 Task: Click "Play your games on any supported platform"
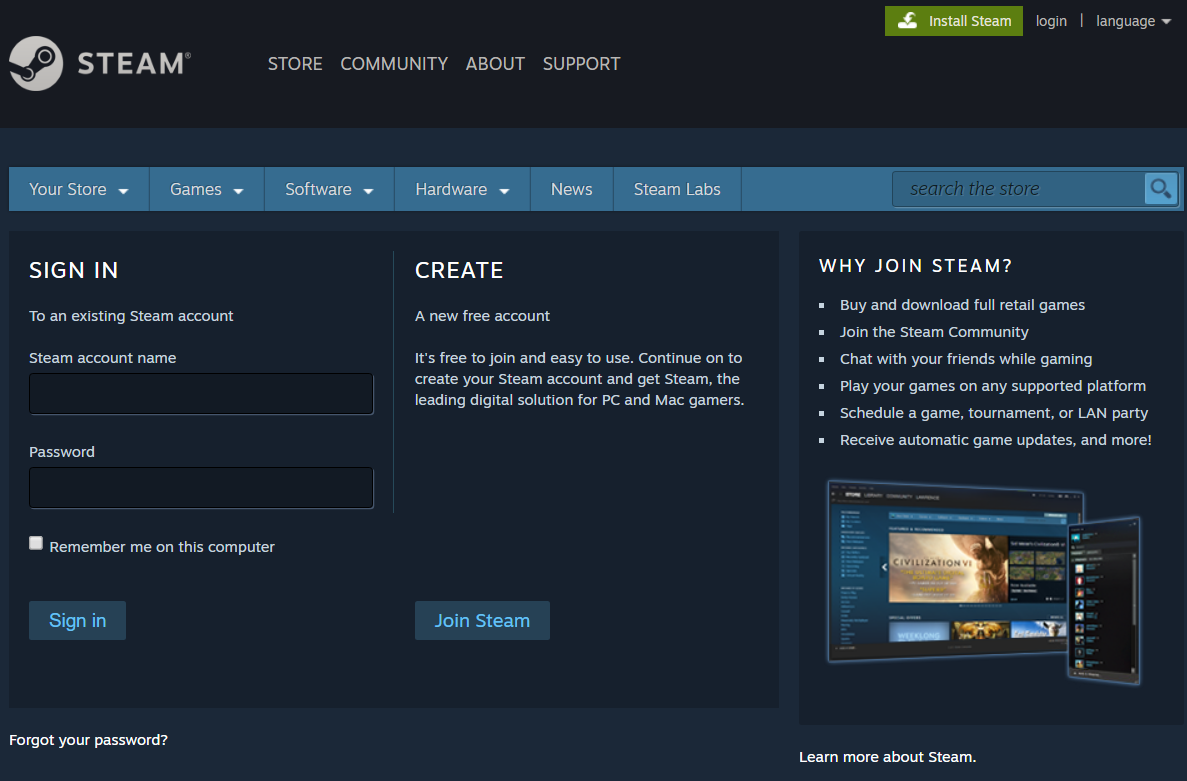pos(992,386)
